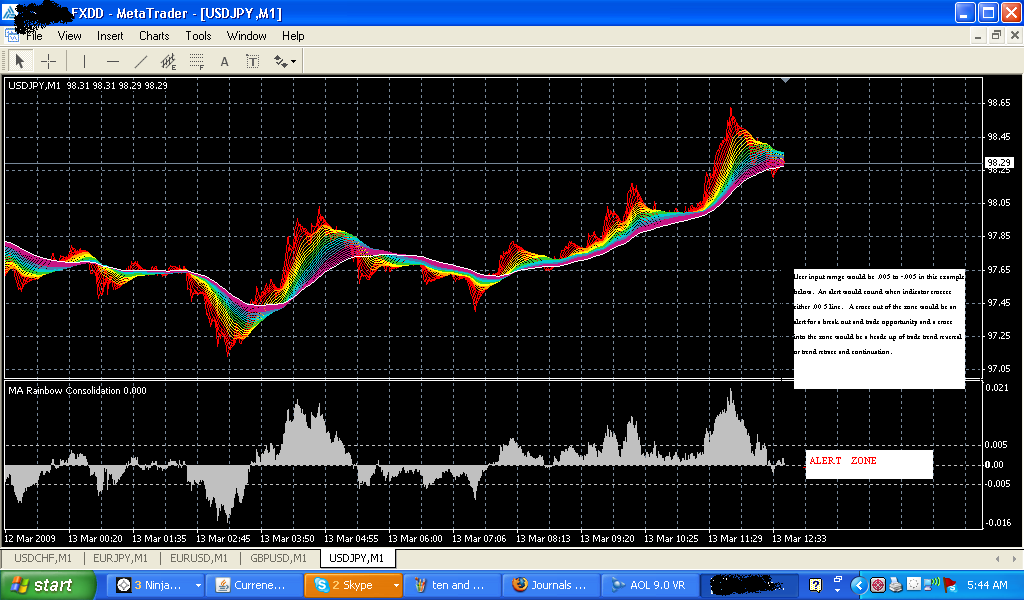Click the ALERT ZONE label box
Image resolution: width=1024 pixels, height=600 pixels.
869,464
